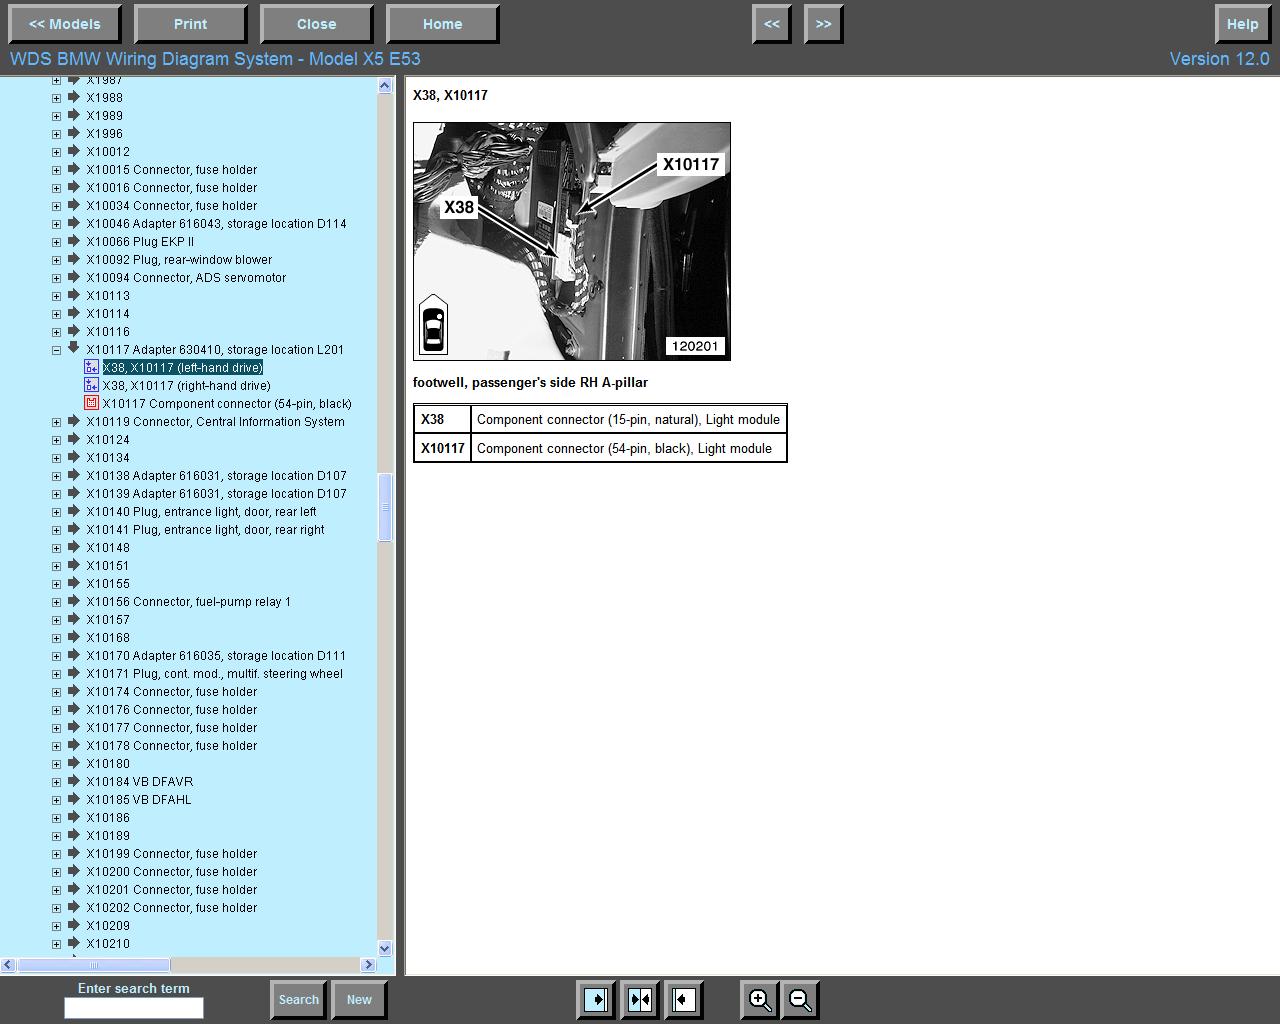Viewport: 1280px width, 1024px height.
Task: Open the Help button
Action: [x=1242, y=24]
